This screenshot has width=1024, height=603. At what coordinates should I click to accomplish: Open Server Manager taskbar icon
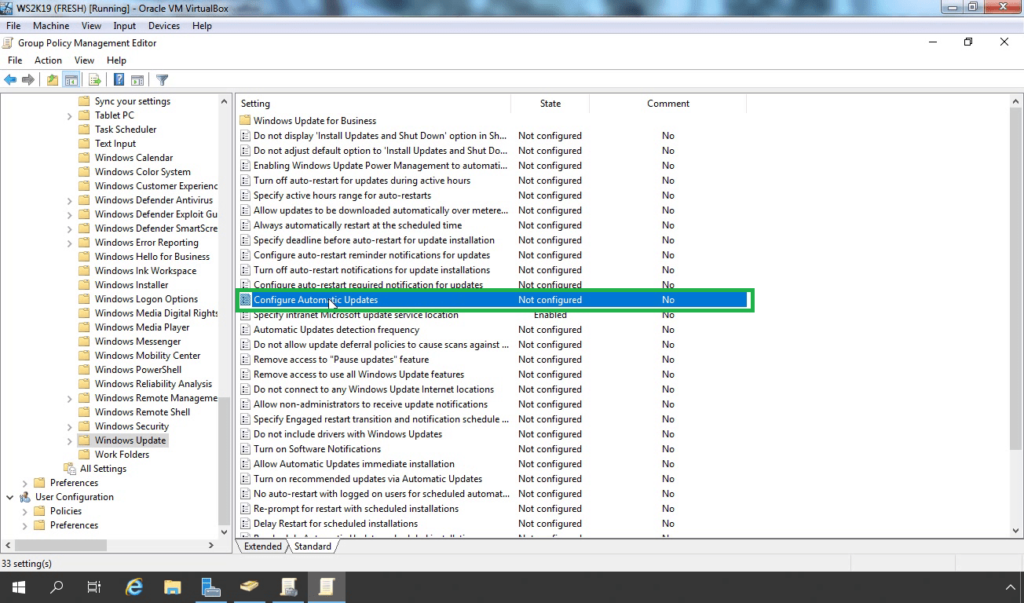pos(210,587)
